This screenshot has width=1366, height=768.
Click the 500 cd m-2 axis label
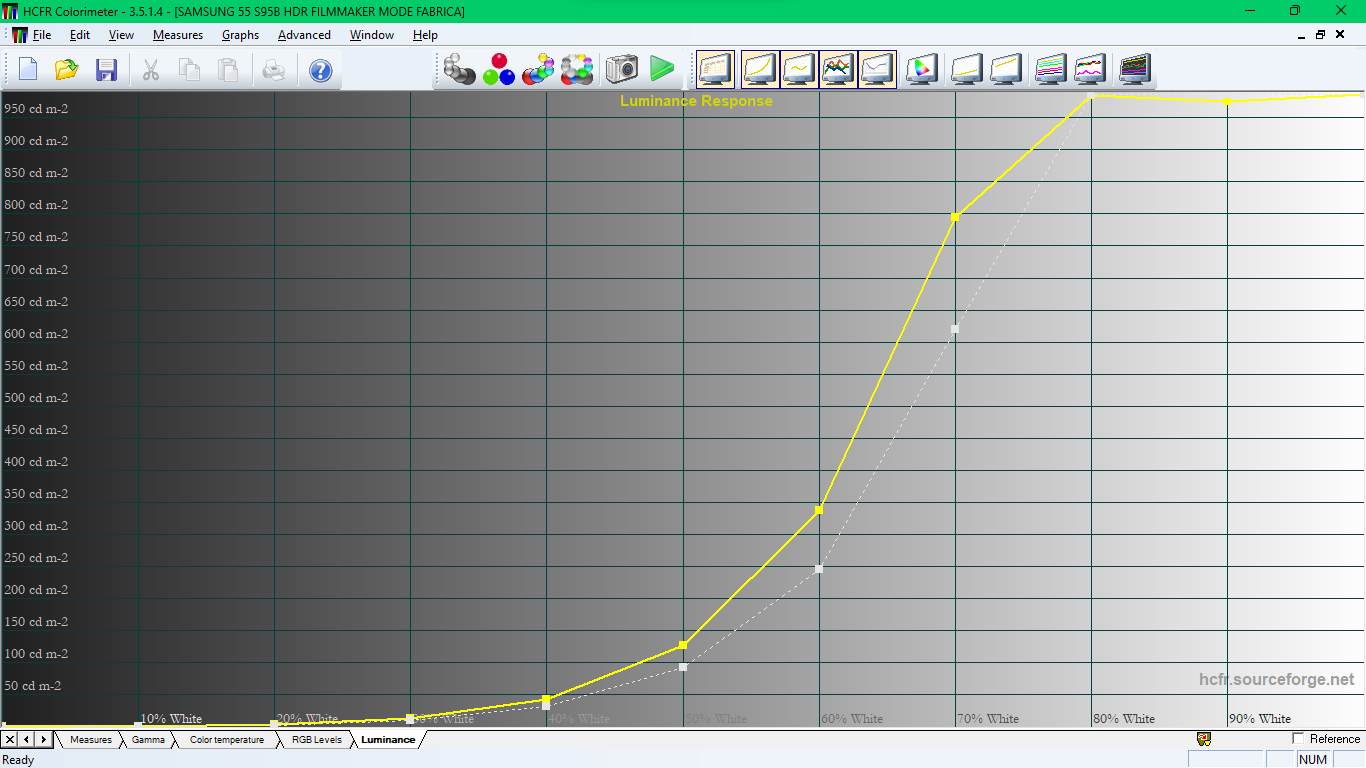(37, 398)
